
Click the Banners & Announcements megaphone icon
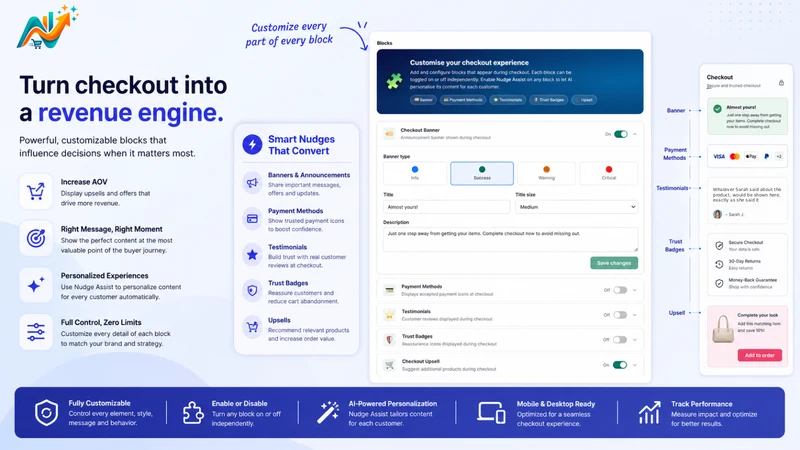252,183
